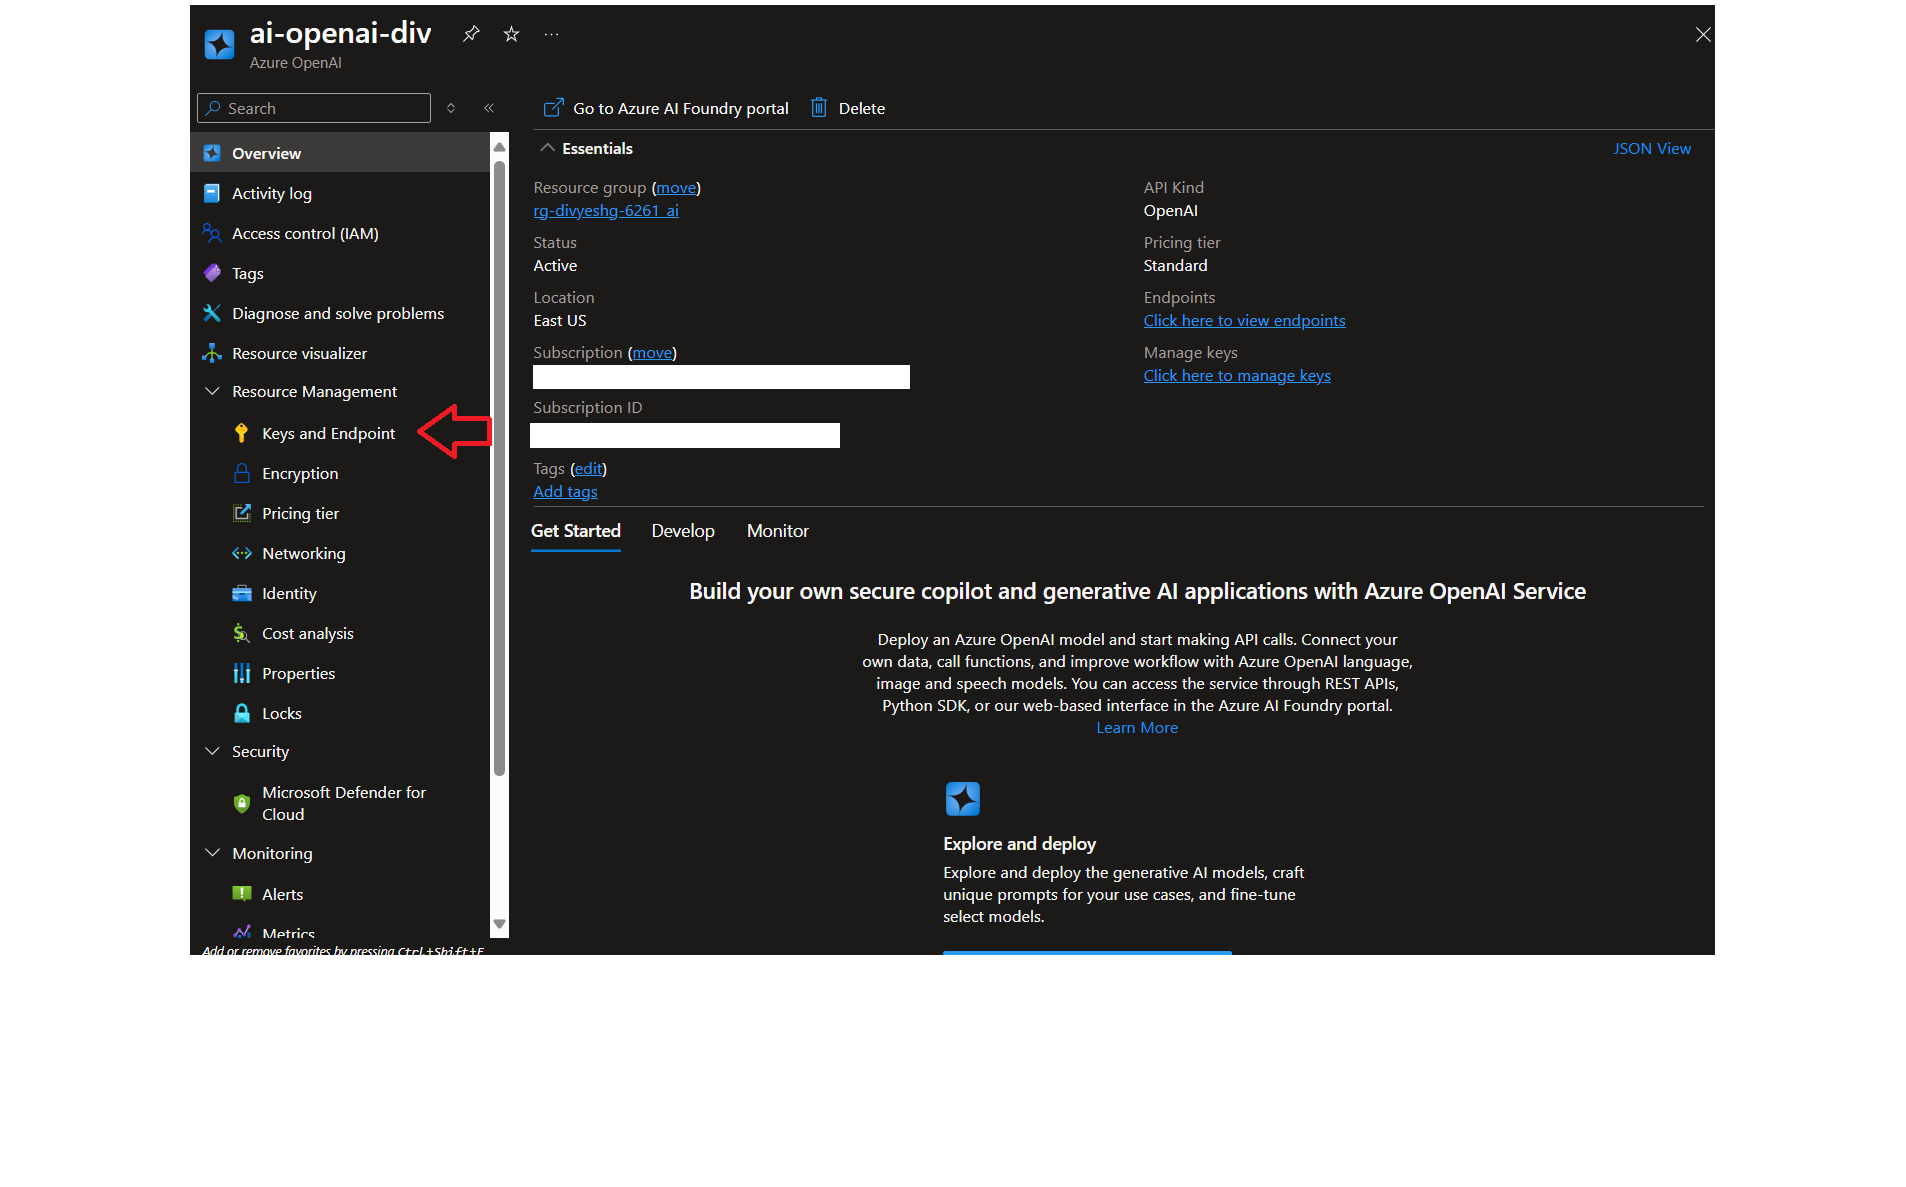Screen dimensions: 1906x1187
Task: Expand or collapse all menu groups
Action: click(x=451, y=108)
